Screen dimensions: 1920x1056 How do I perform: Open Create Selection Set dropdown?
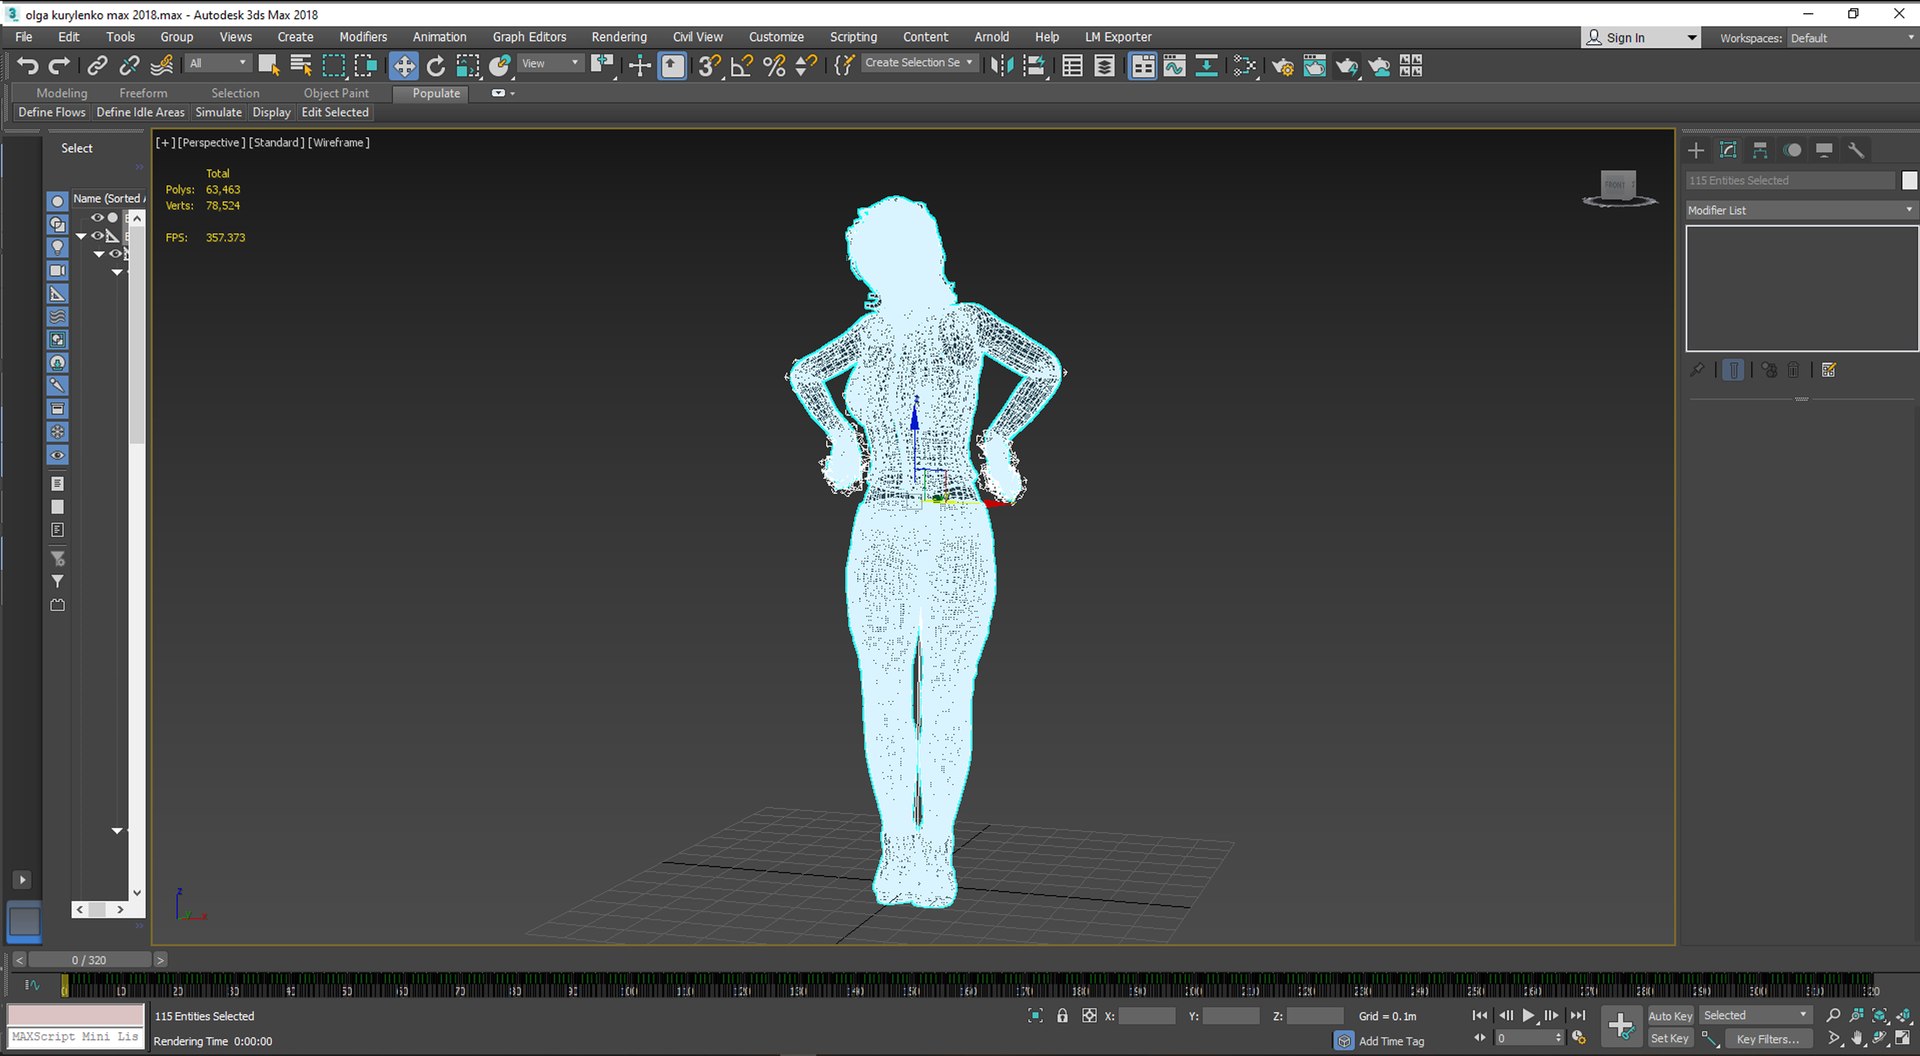pyautogui.click(x=918, y=62)
